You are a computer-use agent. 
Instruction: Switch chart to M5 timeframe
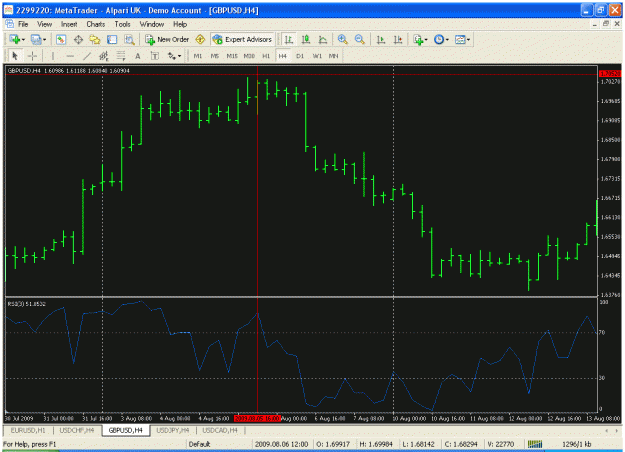tap(214, 56)
